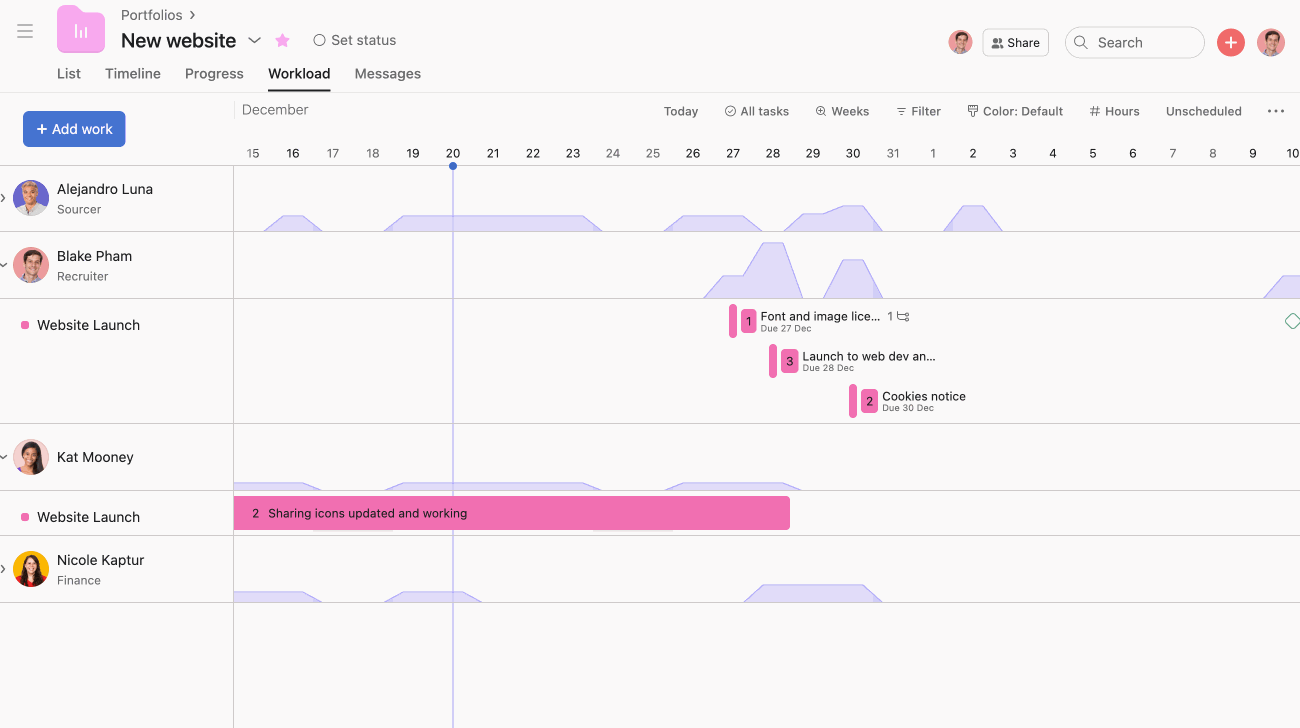This screenshot has width=1300, height=728.
Task: Open the New website title dropdown
Action: pyautogui.click(x=254, y=41)
